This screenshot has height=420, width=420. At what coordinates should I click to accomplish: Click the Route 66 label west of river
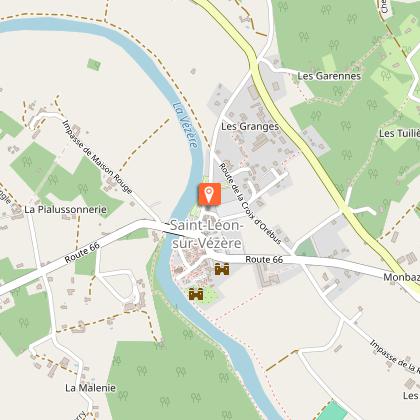[82, 252]
